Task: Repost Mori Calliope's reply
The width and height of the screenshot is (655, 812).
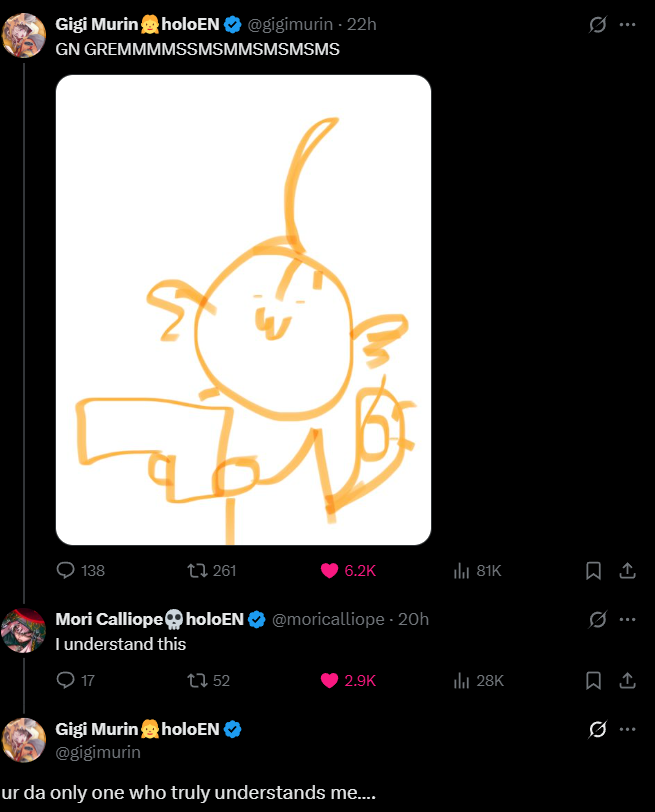Action: 197,680
